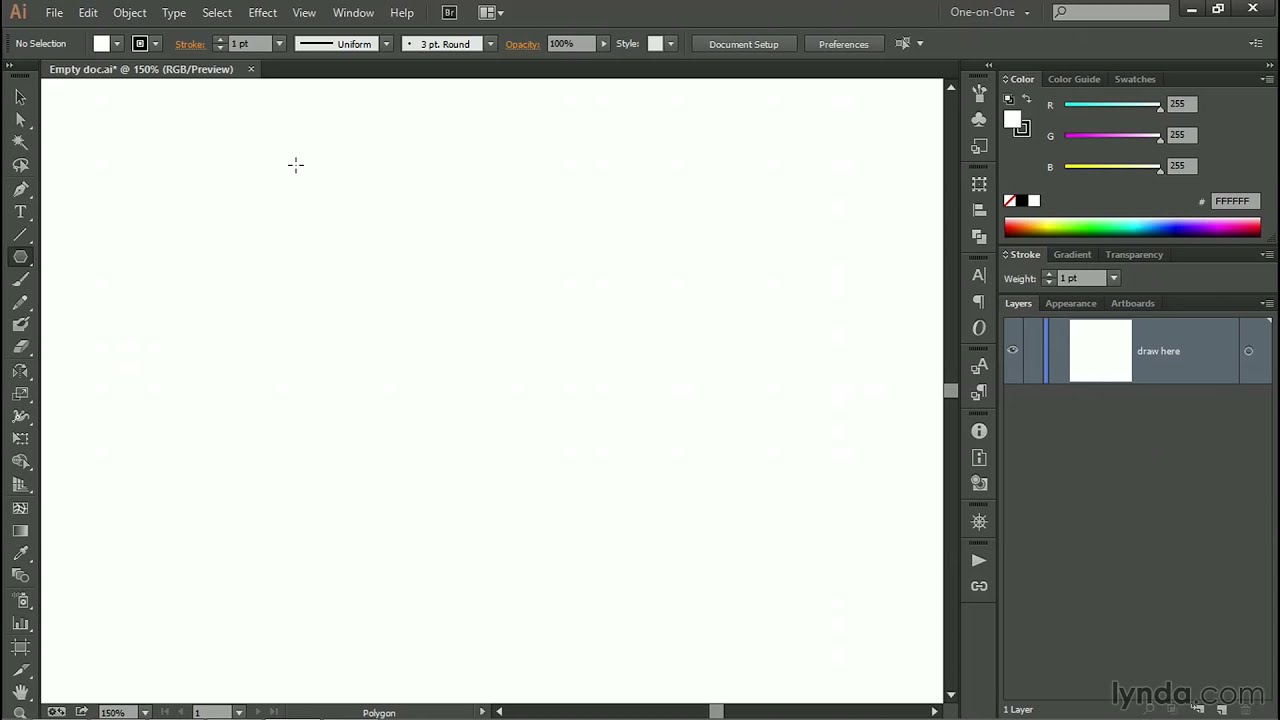Screen dimensions: 1280x720
Task: Open the Links panel icon
Action: click(x=979, y=587)
